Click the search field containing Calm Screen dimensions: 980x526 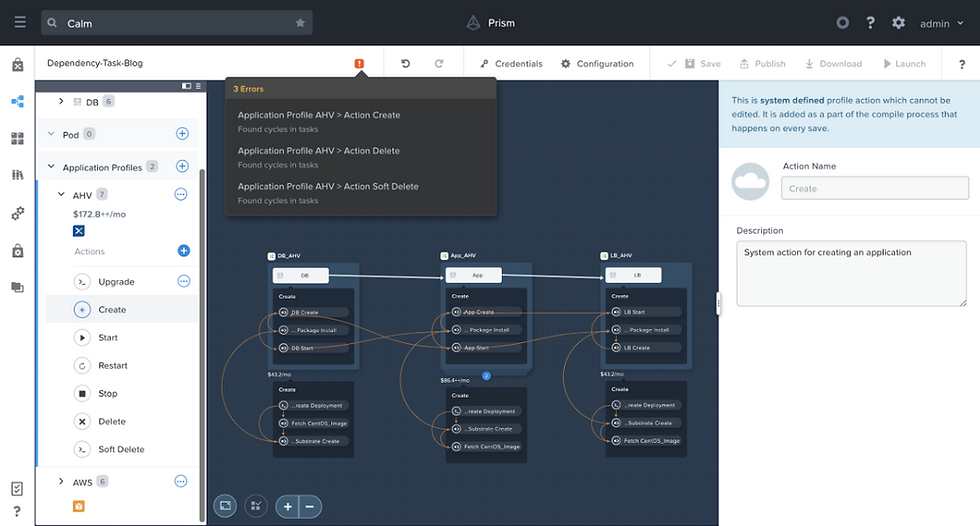(x=177, y=23)
